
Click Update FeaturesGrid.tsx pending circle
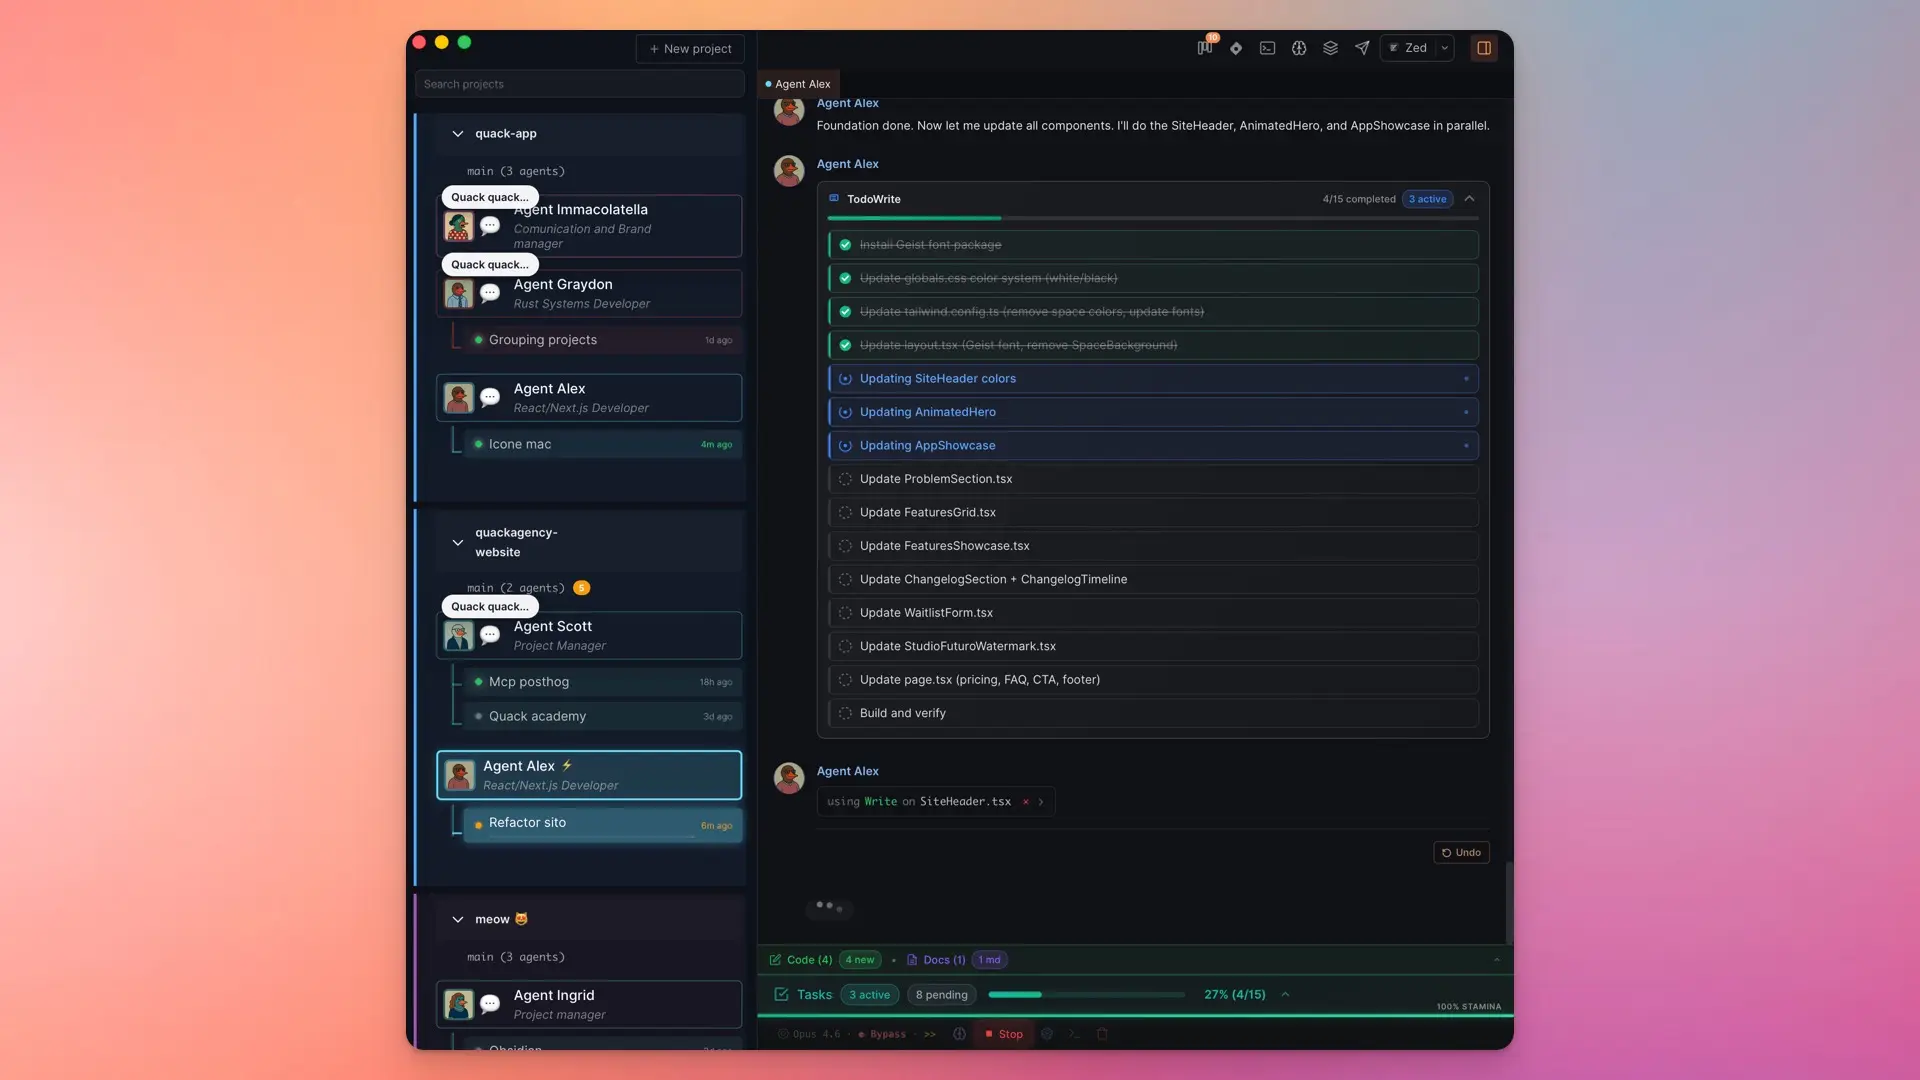coord(845,513)
